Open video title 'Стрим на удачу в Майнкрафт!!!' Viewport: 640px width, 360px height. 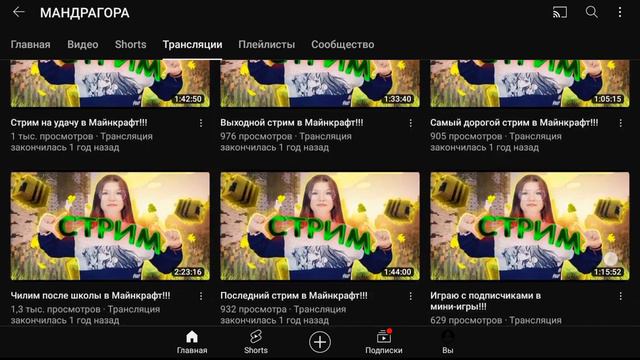(x=79, y=122)
